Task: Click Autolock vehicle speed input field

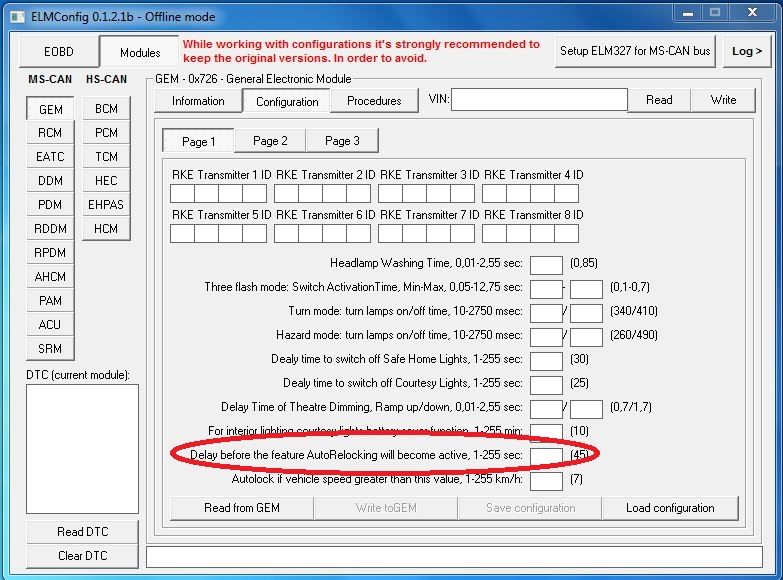Action: [x=546, y=481]
